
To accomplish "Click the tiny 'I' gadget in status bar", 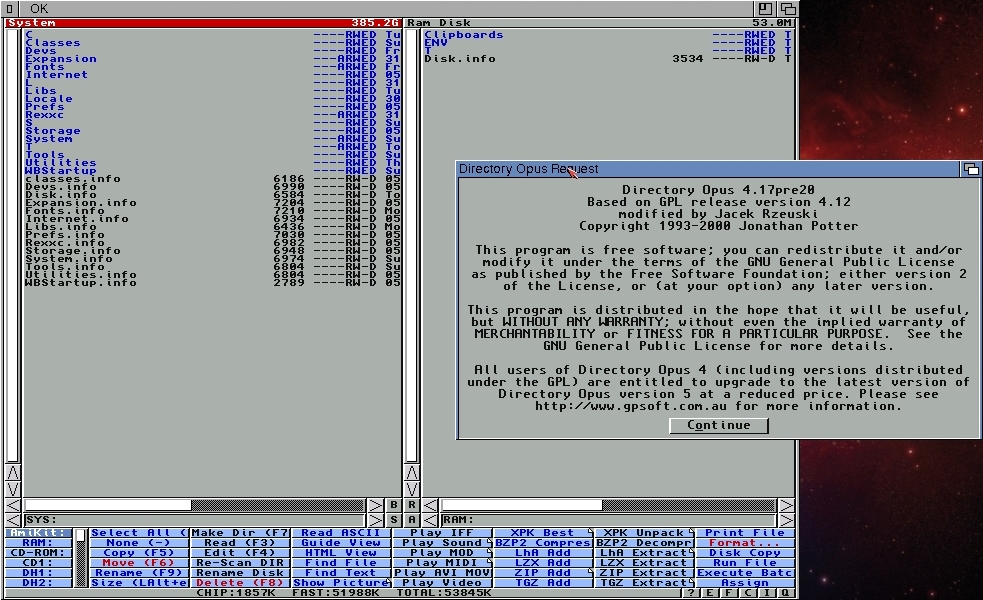I will pyautogui.click(x=767, y=592).
